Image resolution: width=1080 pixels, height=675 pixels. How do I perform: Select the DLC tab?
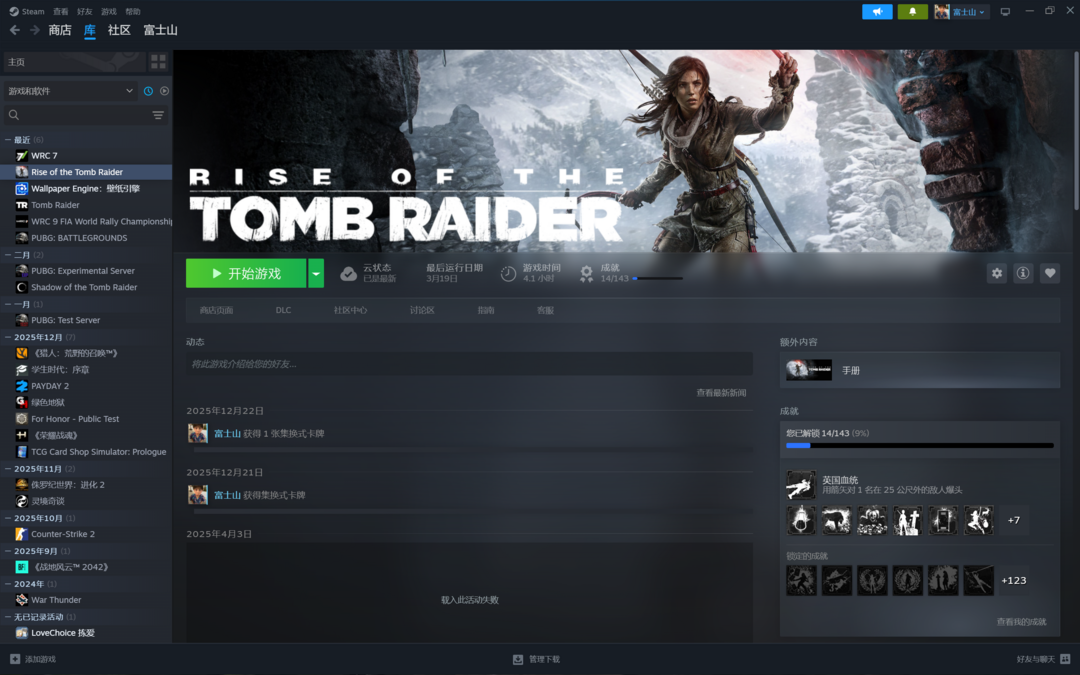click(283, 310)
